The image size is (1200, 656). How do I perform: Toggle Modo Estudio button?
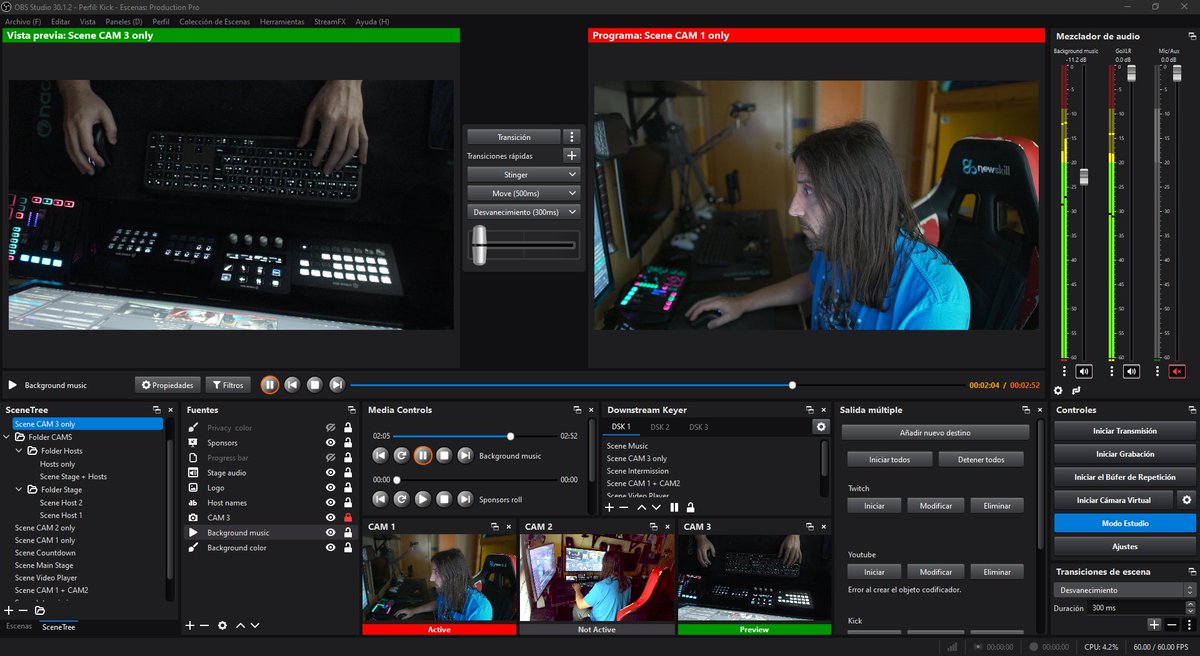(1124, 523)
